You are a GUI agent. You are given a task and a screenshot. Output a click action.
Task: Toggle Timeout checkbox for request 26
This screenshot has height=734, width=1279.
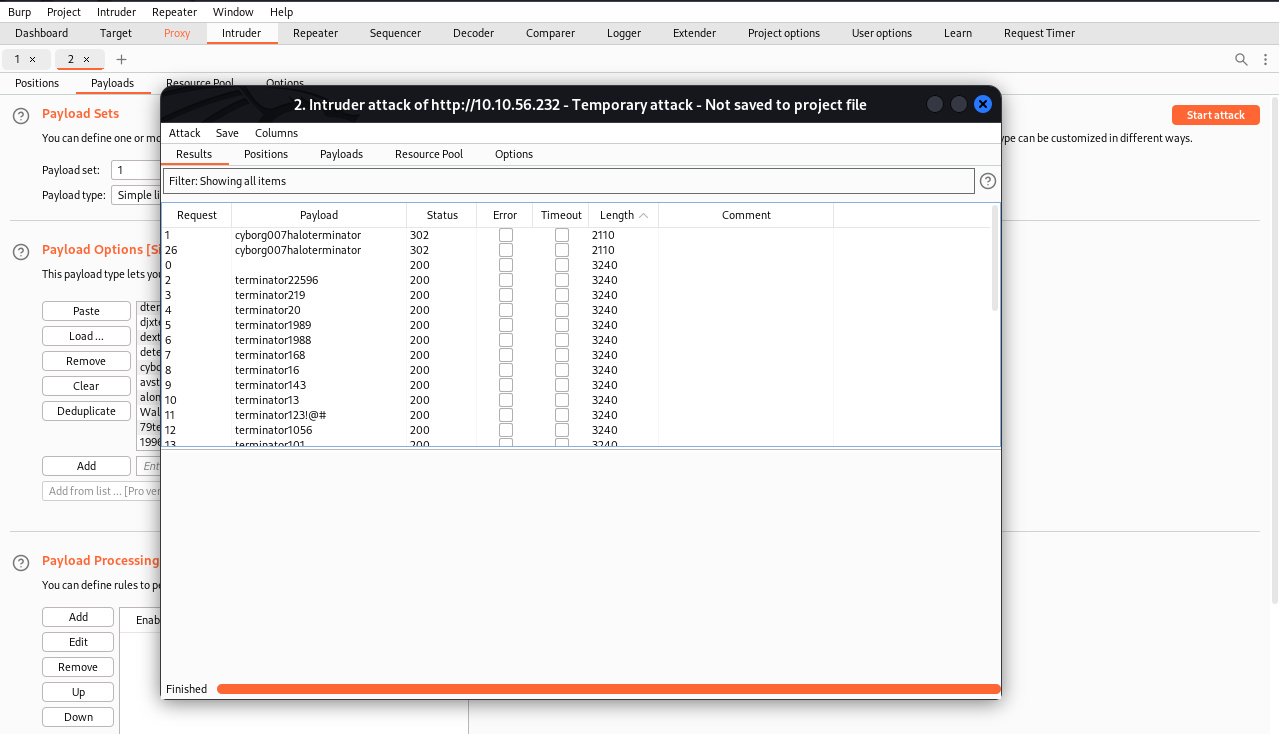click(562, 250)
